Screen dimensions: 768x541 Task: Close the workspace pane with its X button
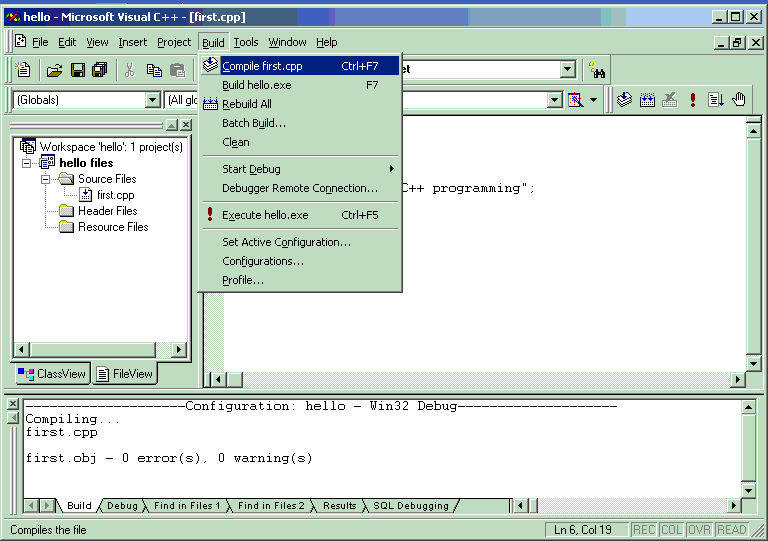[186, 125]
